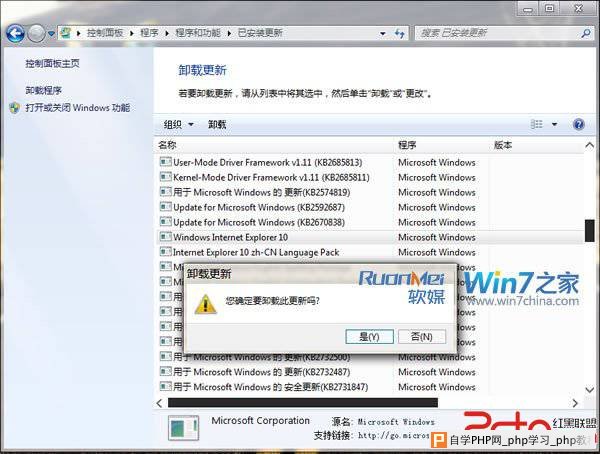This screenshot has height=454, width=600.
Task: Open 打开或关闭 Windows 功能 link
Action: [78, 108]
